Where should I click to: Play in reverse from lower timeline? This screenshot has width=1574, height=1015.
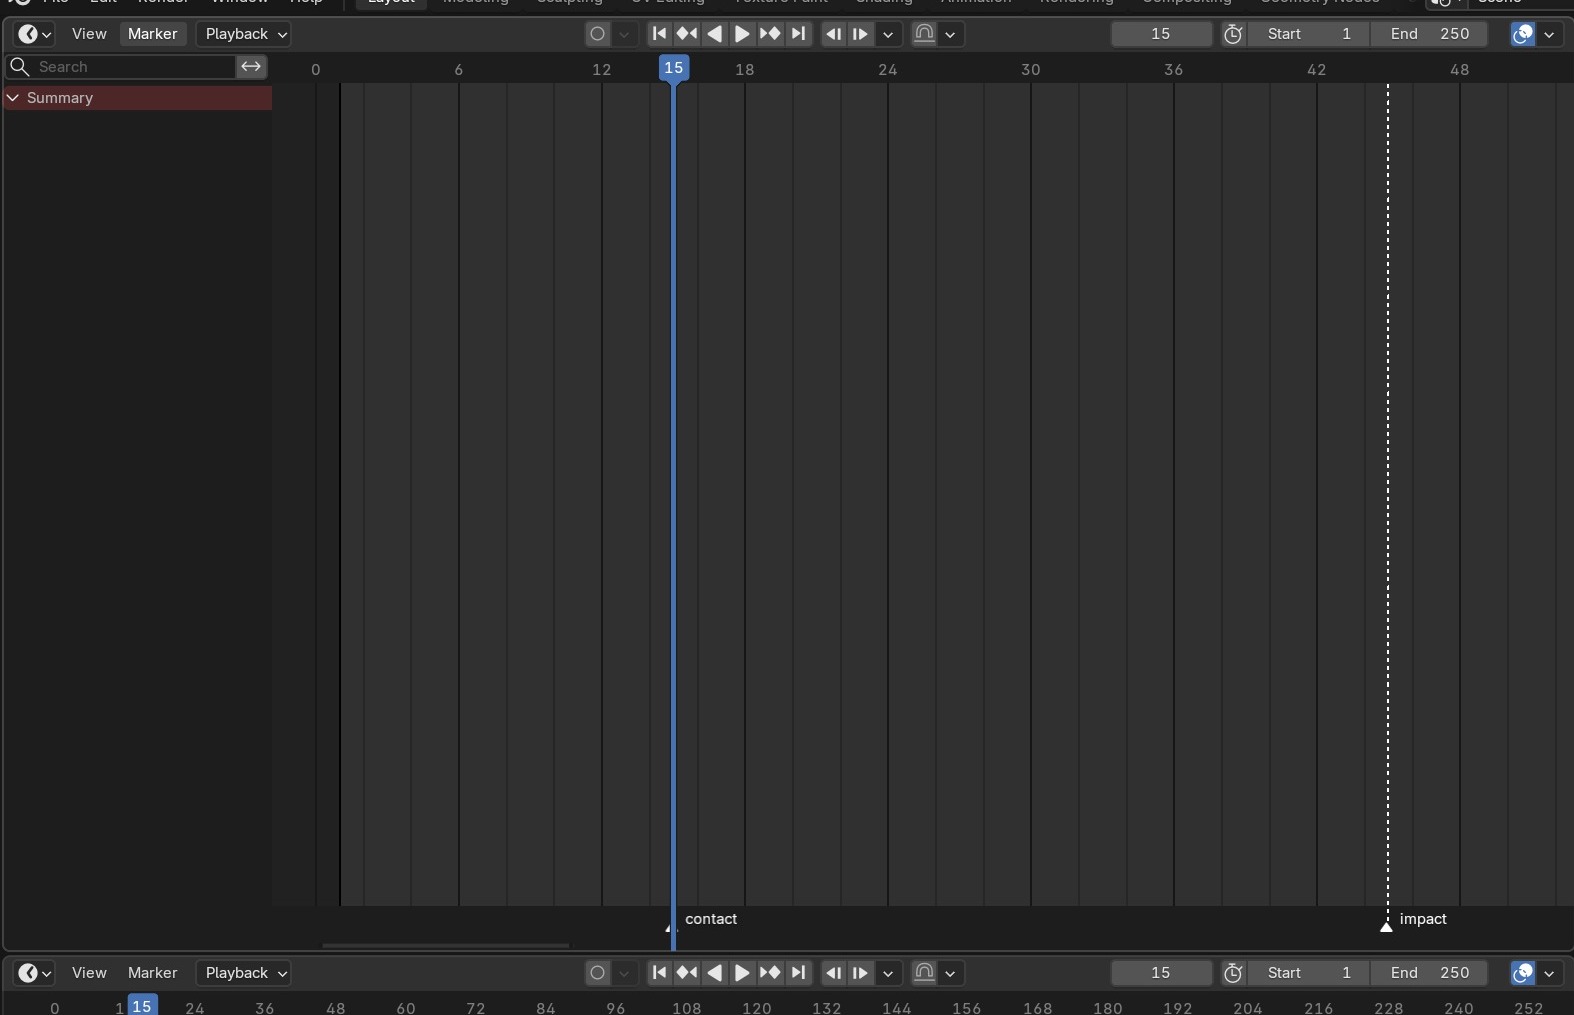715,973
